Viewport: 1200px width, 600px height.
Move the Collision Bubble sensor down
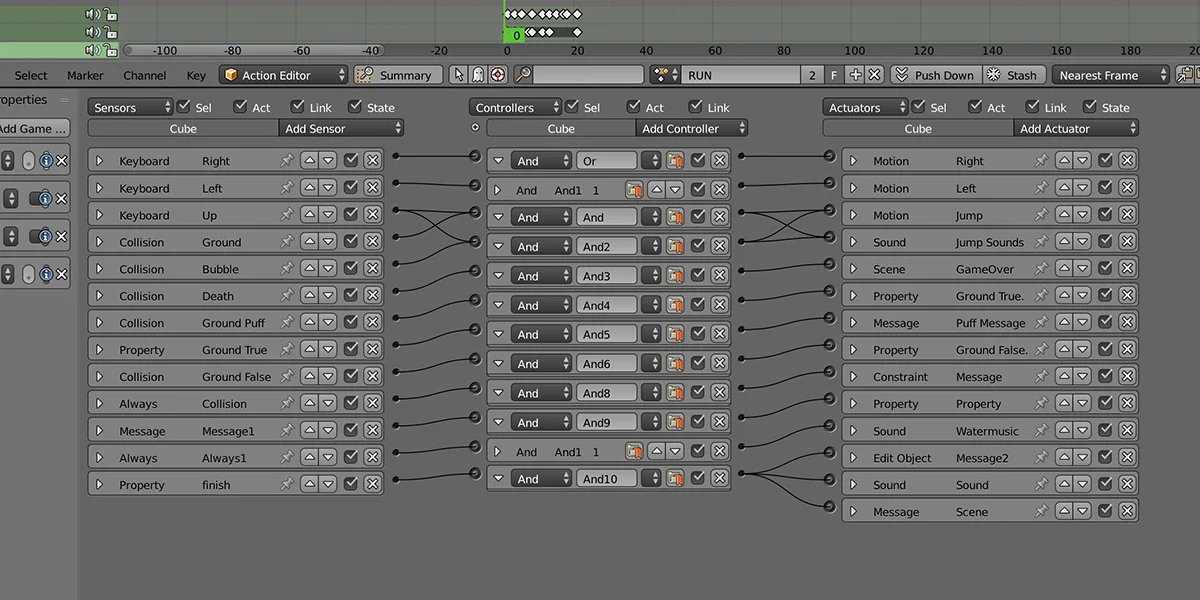click(x=327, y=268)
